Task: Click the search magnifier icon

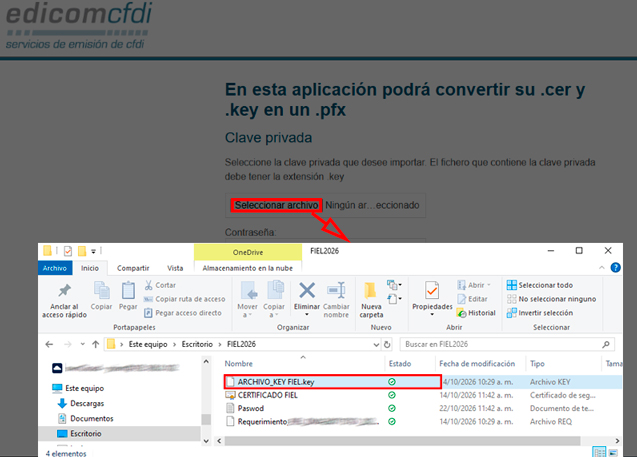Action: coord(606,344)
